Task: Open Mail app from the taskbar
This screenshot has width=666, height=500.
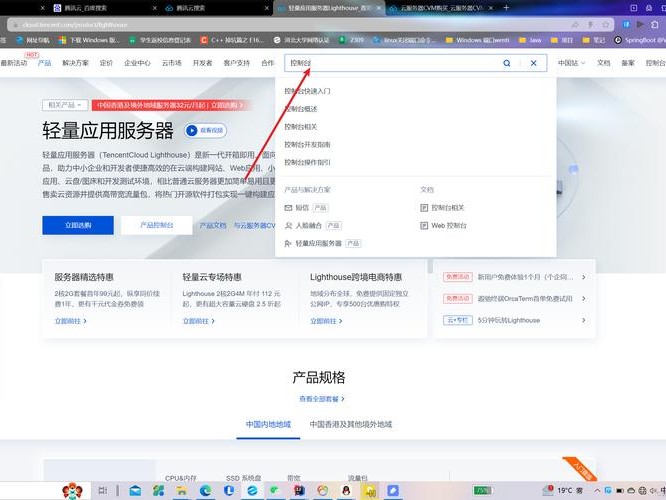Action: click(135, 491)
